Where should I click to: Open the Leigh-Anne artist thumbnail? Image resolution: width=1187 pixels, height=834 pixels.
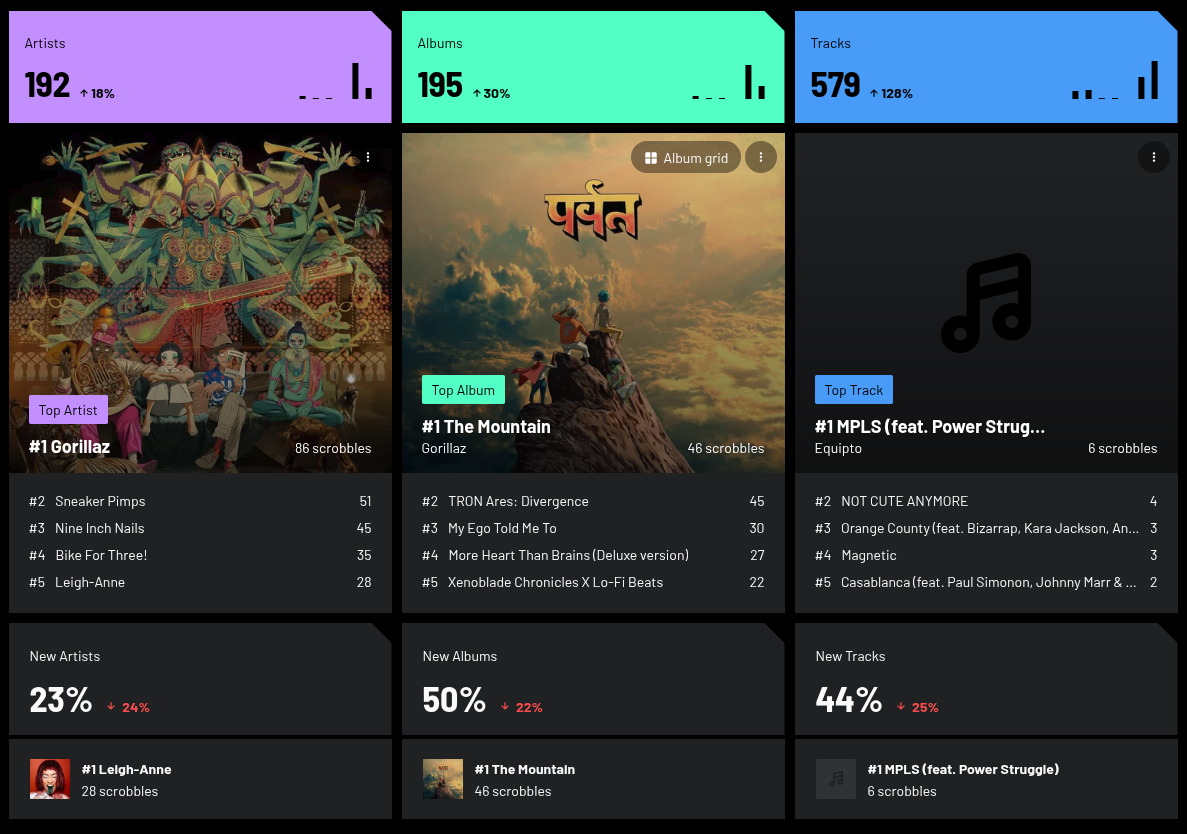(x=50, y=779)
